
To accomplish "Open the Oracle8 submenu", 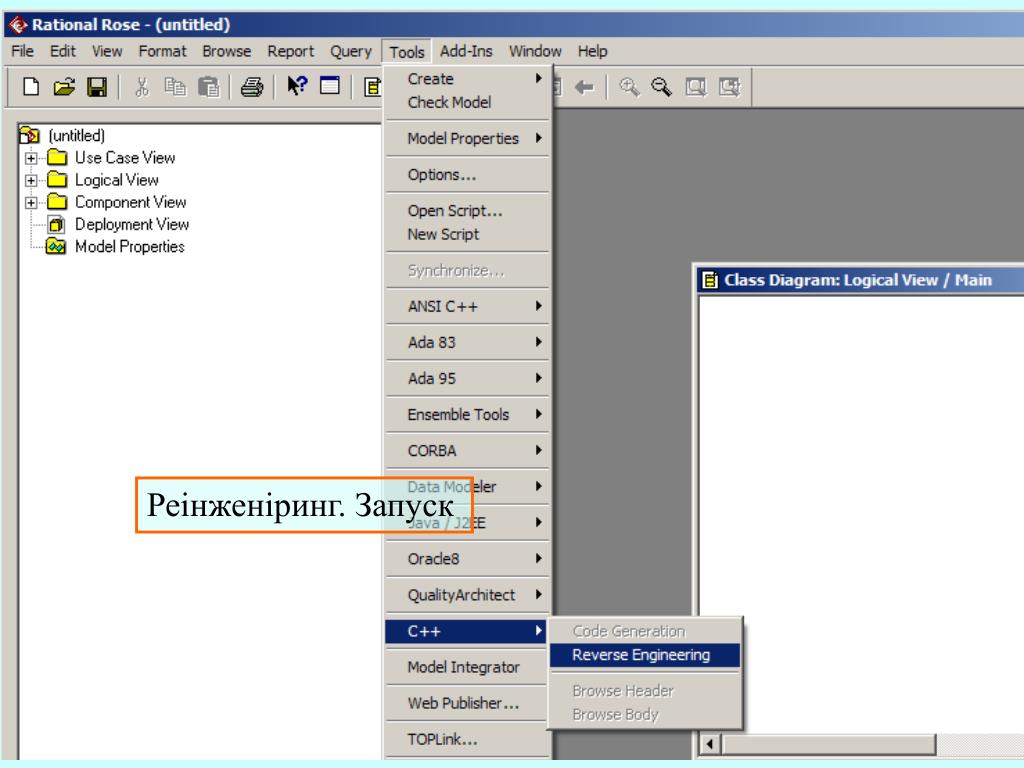I will [468, 559].
